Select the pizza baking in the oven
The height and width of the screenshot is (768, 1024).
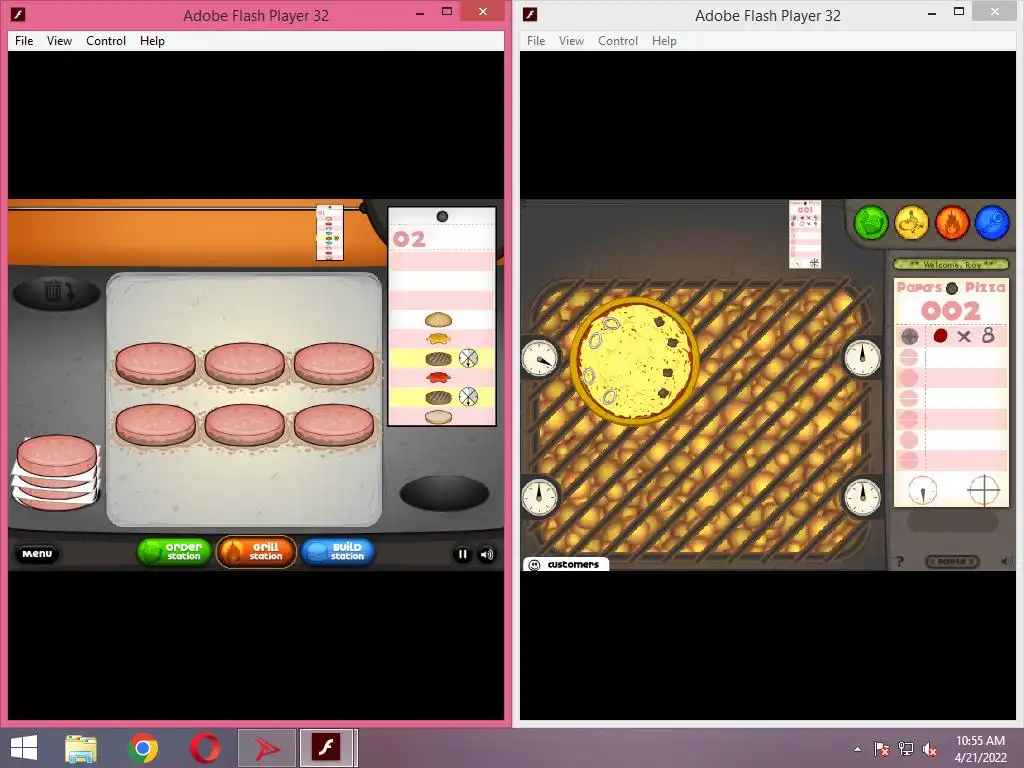pyautogui.click(x=634, y=361)
